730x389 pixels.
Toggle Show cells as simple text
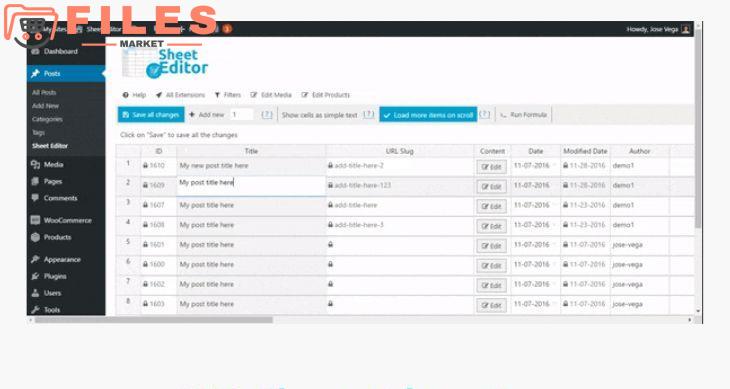pos(319,115)
